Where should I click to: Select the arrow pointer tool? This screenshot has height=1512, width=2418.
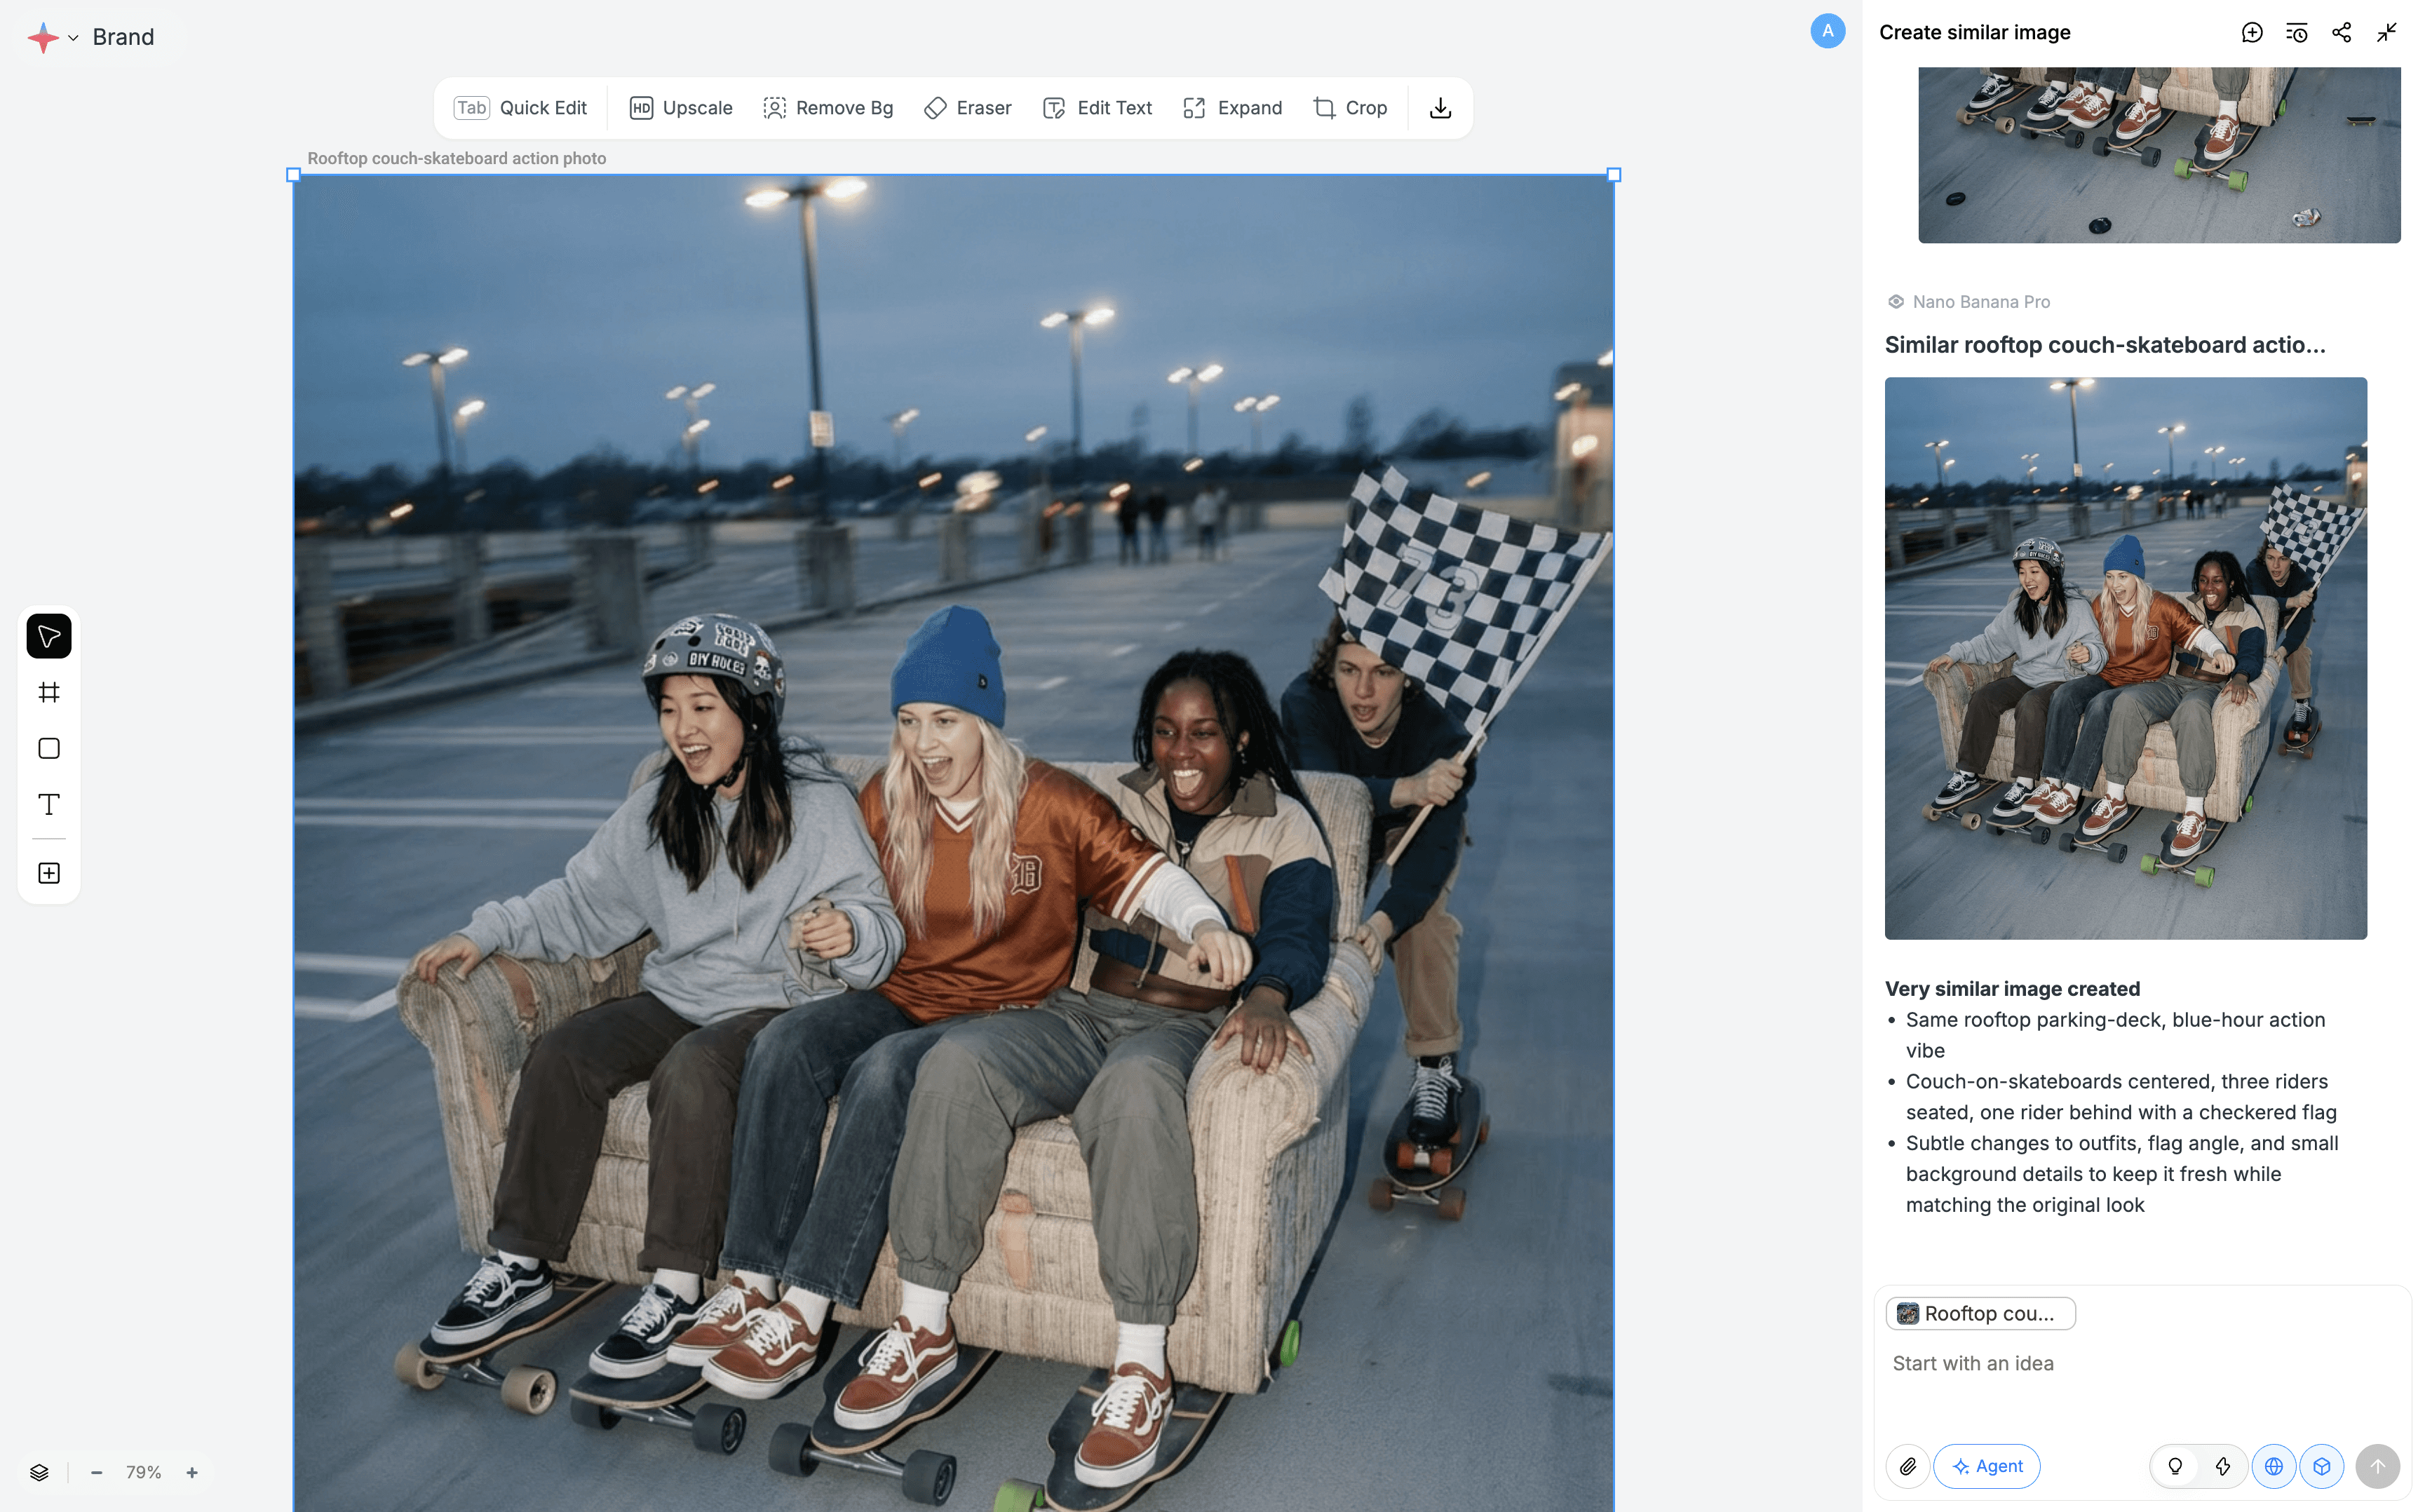coord(48,636)
